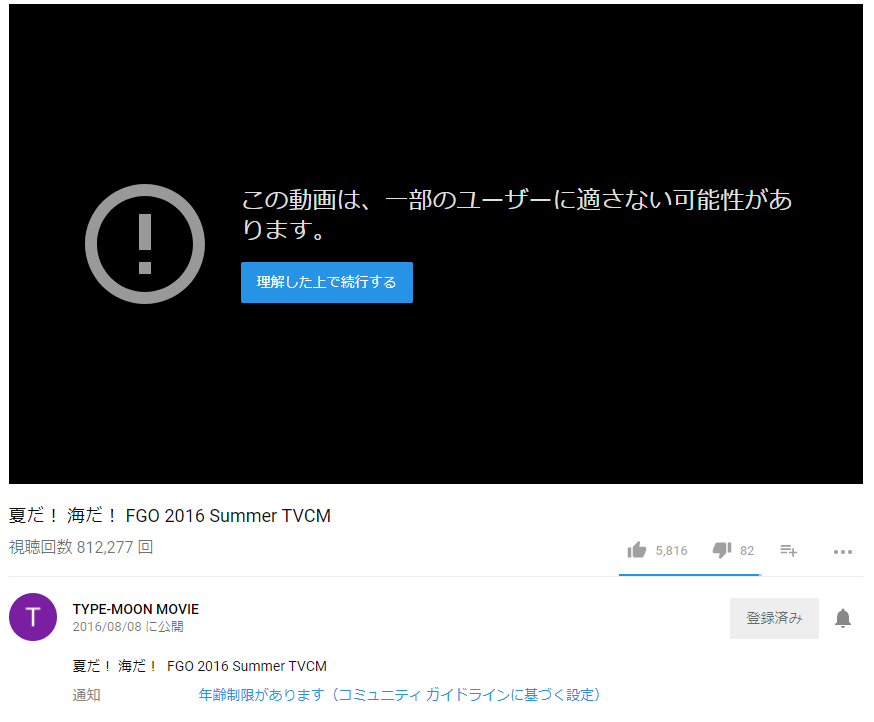Click the description text below channel name
This screenshot has height=722, width=874.
200,666
